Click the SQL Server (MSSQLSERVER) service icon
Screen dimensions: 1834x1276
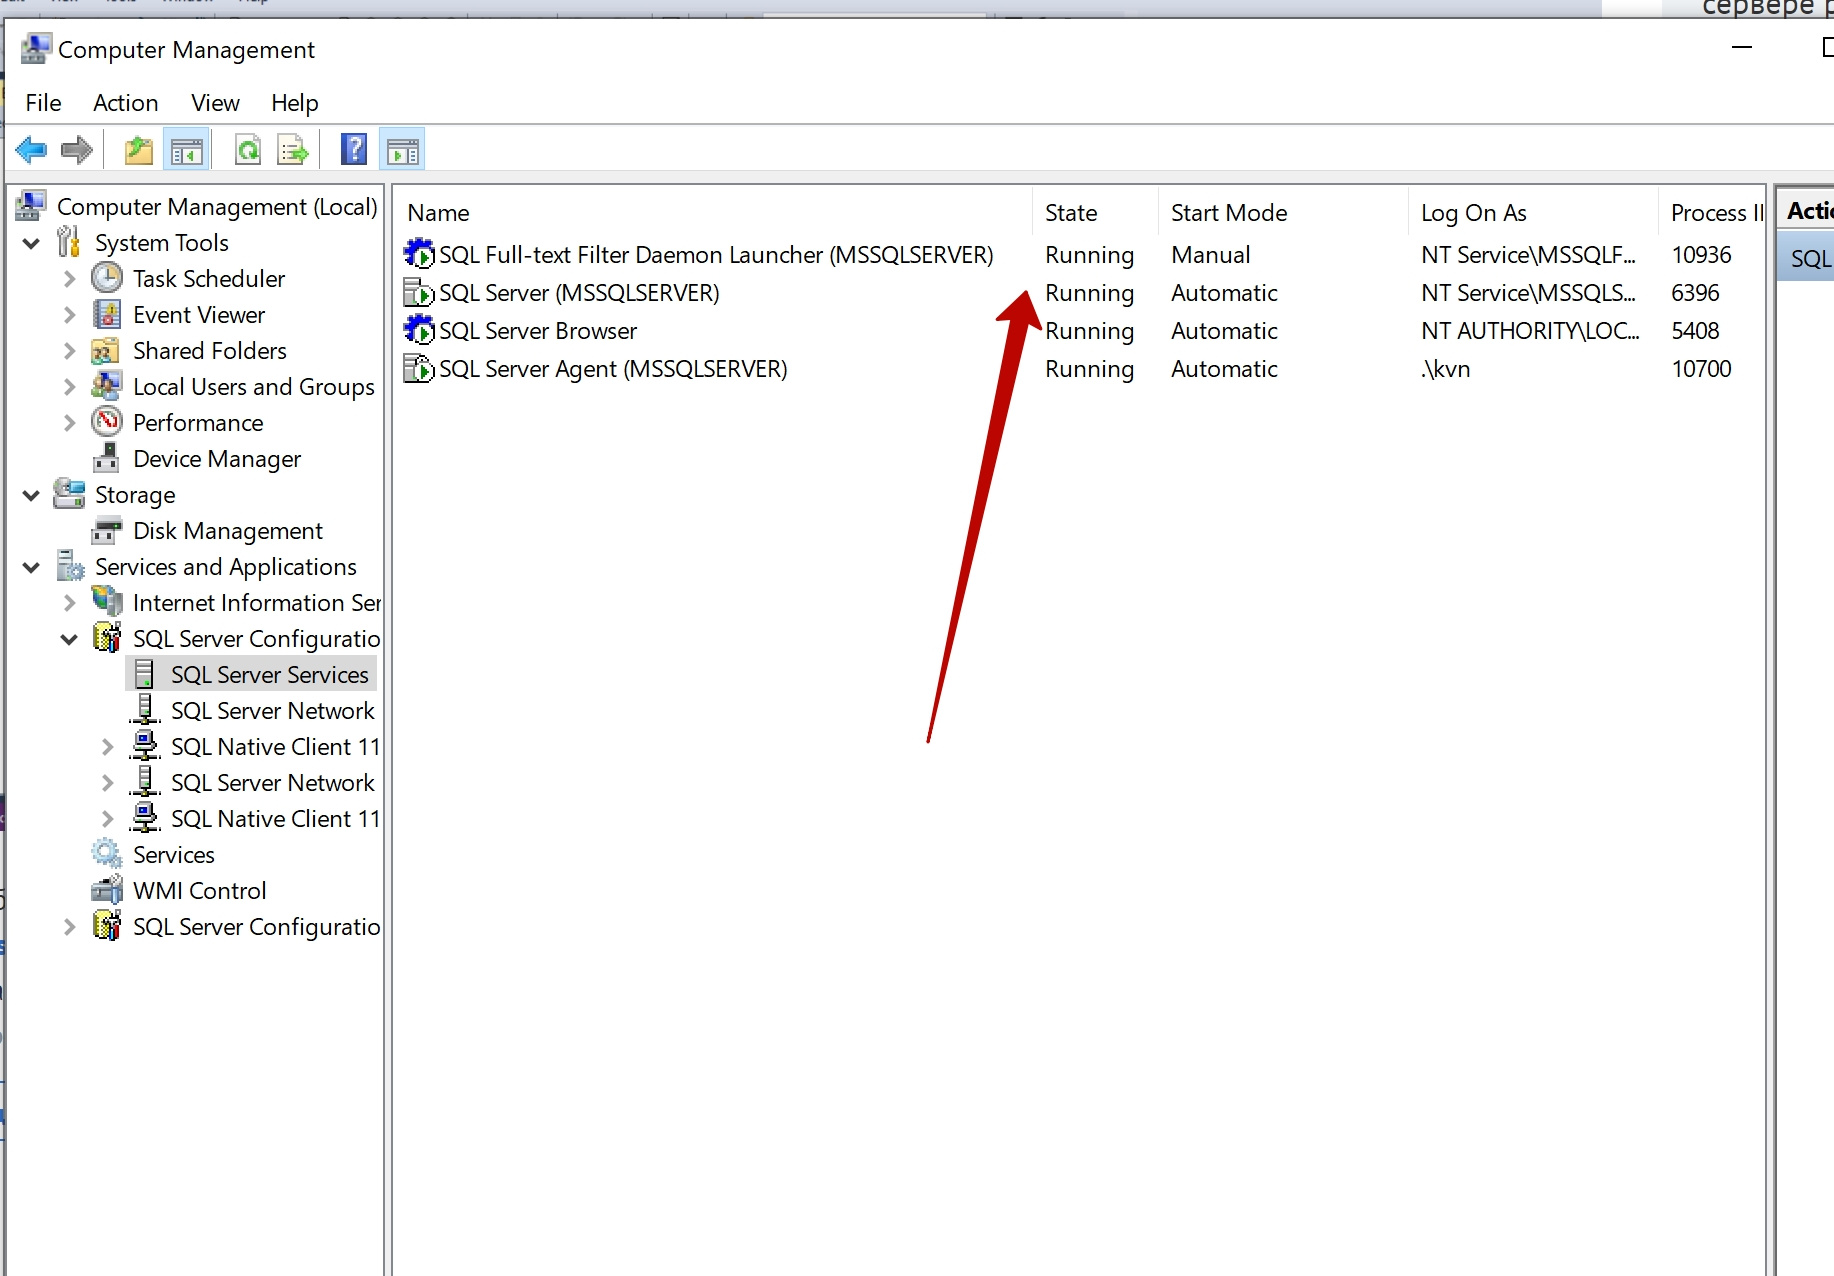pos(419,292)
